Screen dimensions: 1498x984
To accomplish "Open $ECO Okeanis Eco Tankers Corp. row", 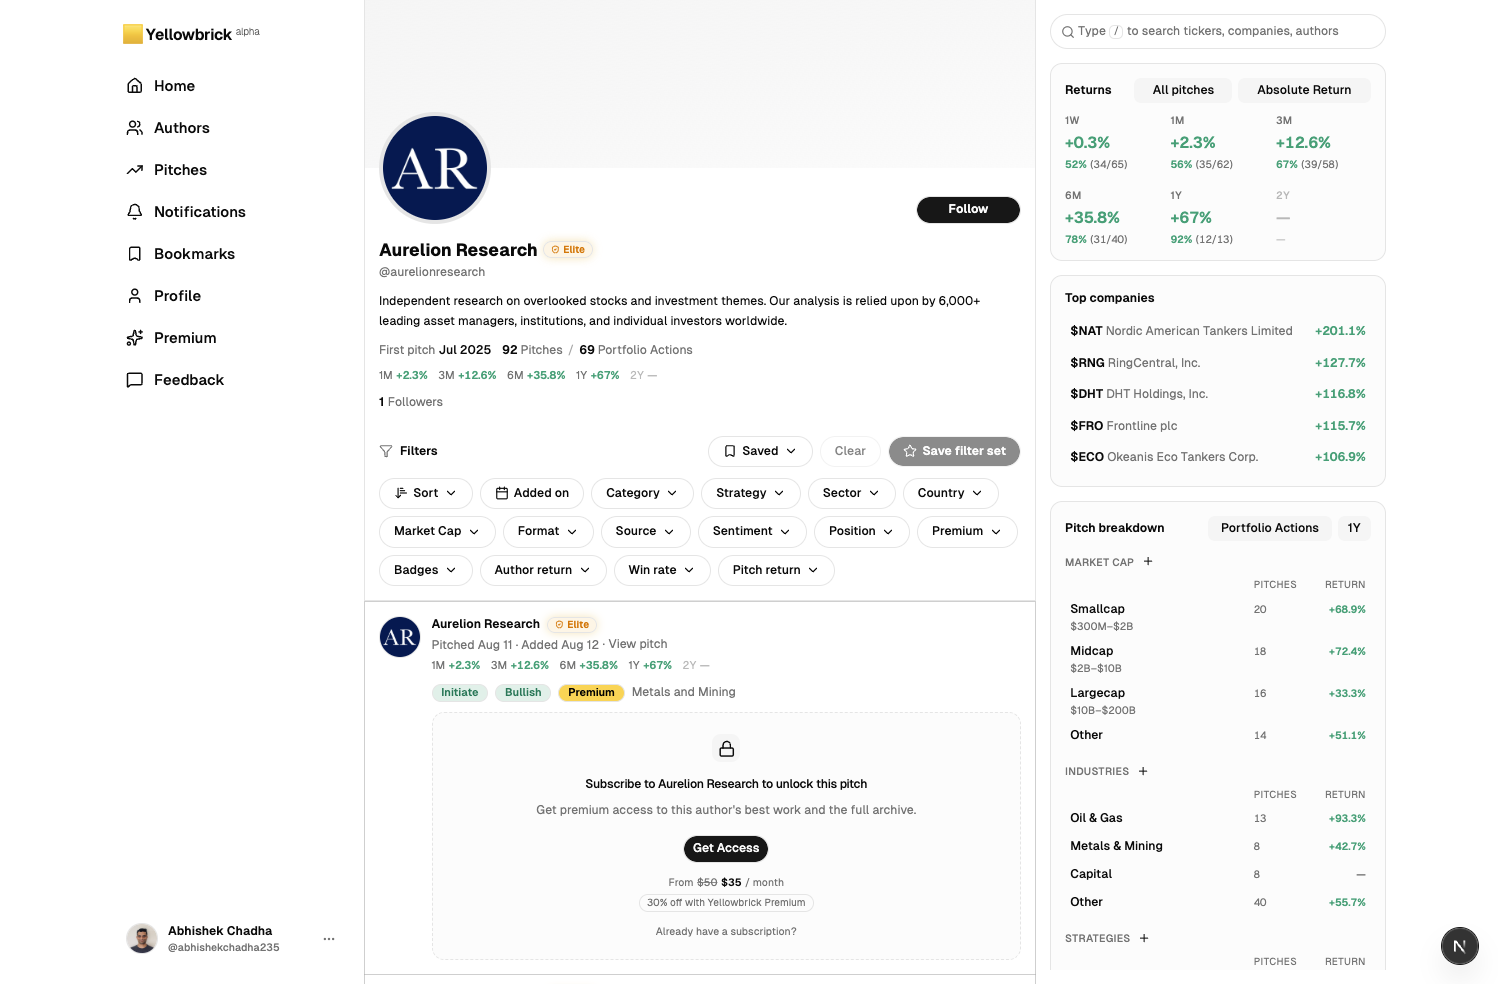I will pyautogui.click(x=1218, y=457).
